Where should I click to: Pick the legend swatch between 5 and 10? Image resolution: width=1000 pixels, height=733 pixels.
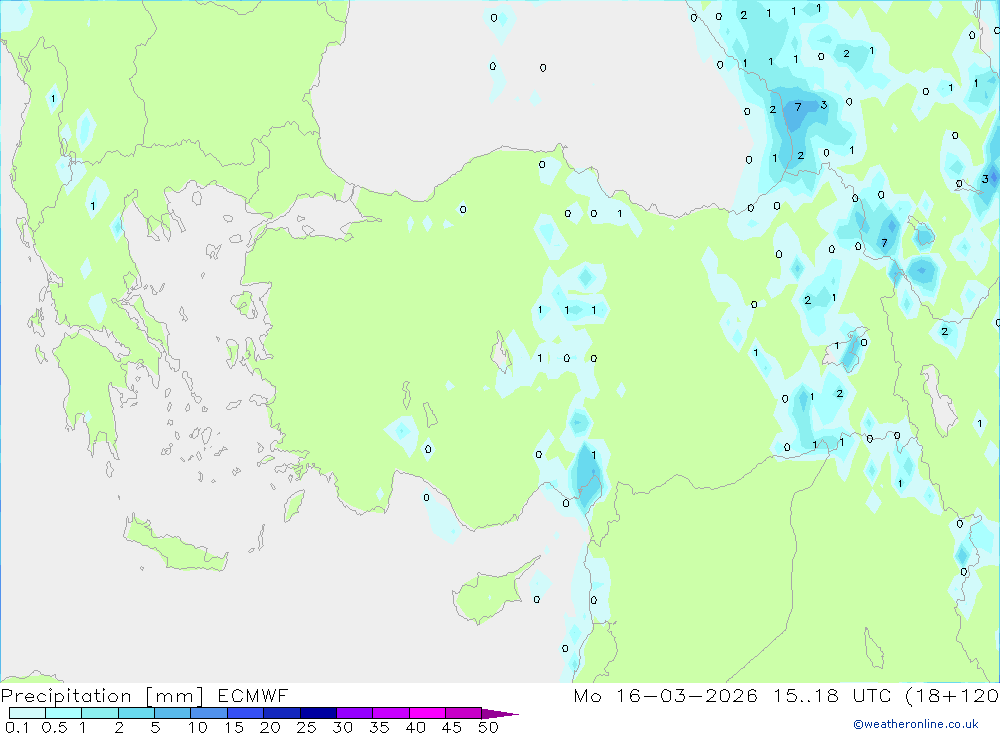(172, 713)
